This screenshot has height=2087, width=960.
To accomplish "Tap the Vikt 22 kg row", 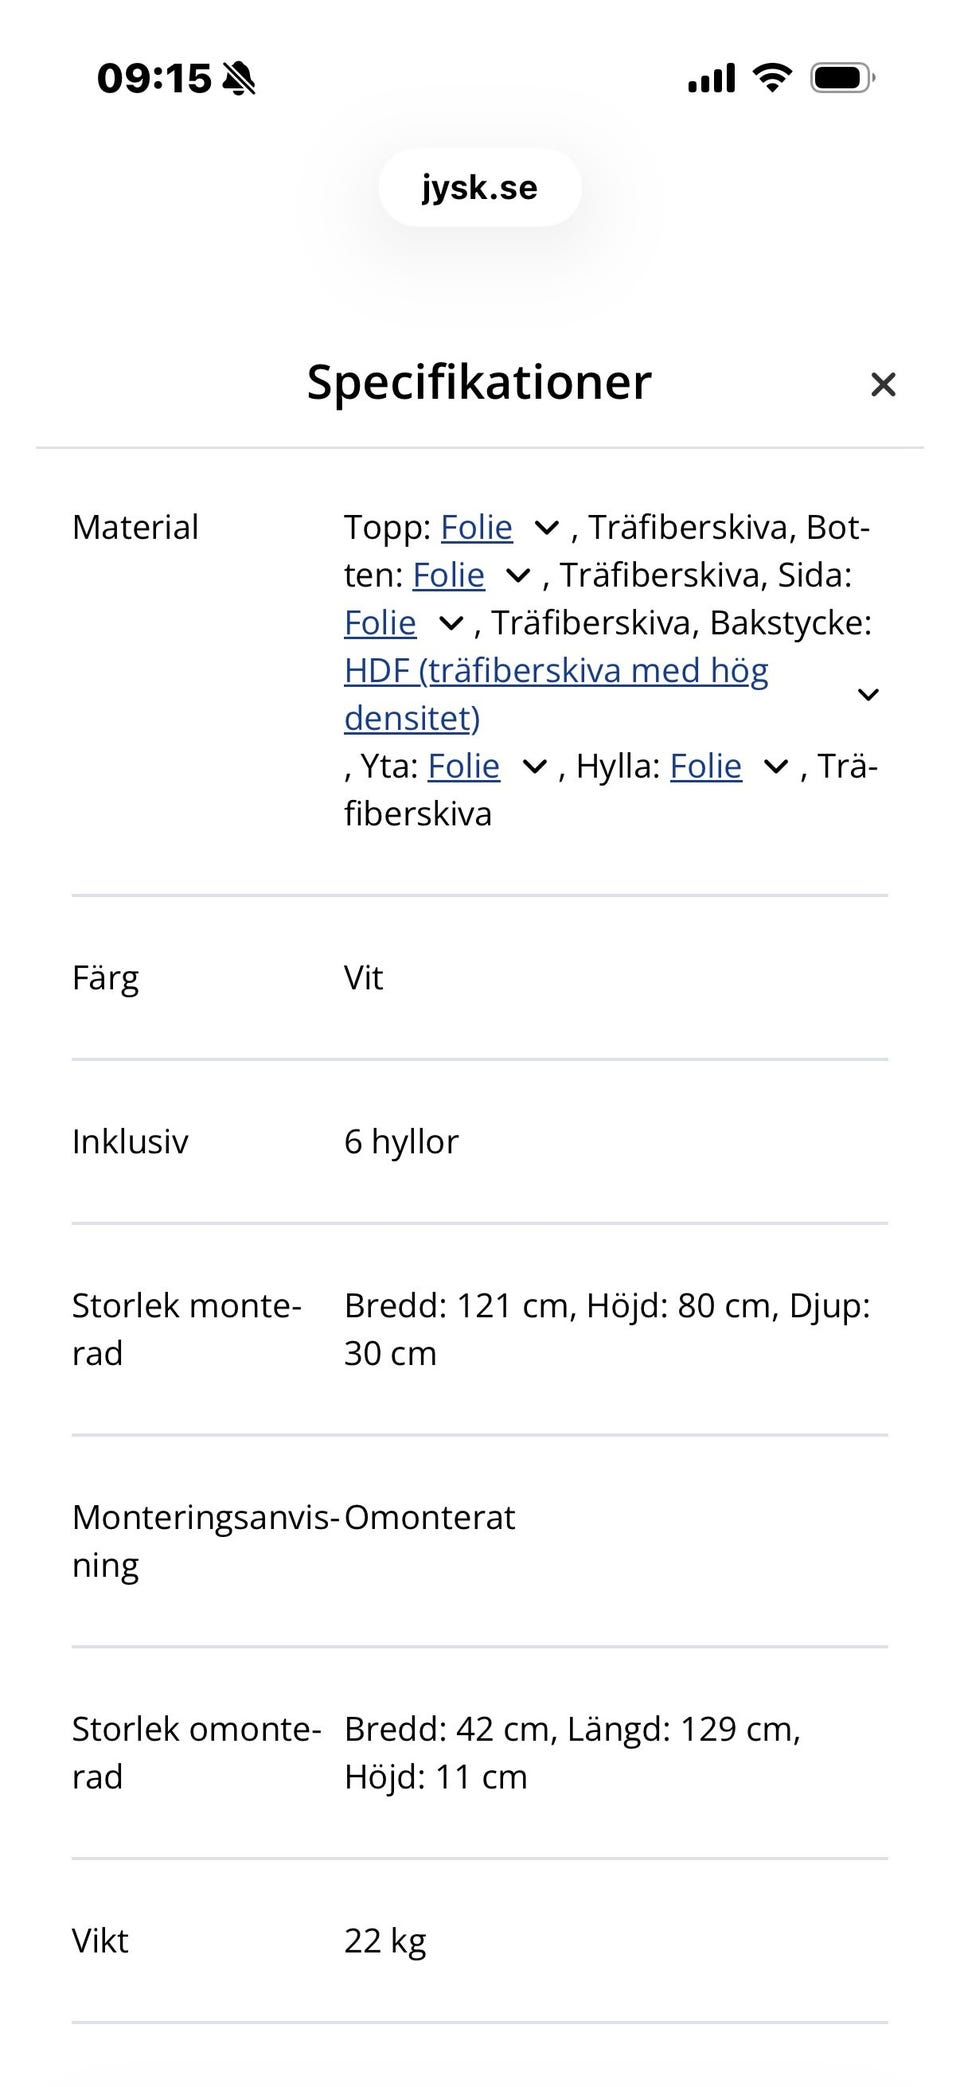I will click(x=480, y=1940).
